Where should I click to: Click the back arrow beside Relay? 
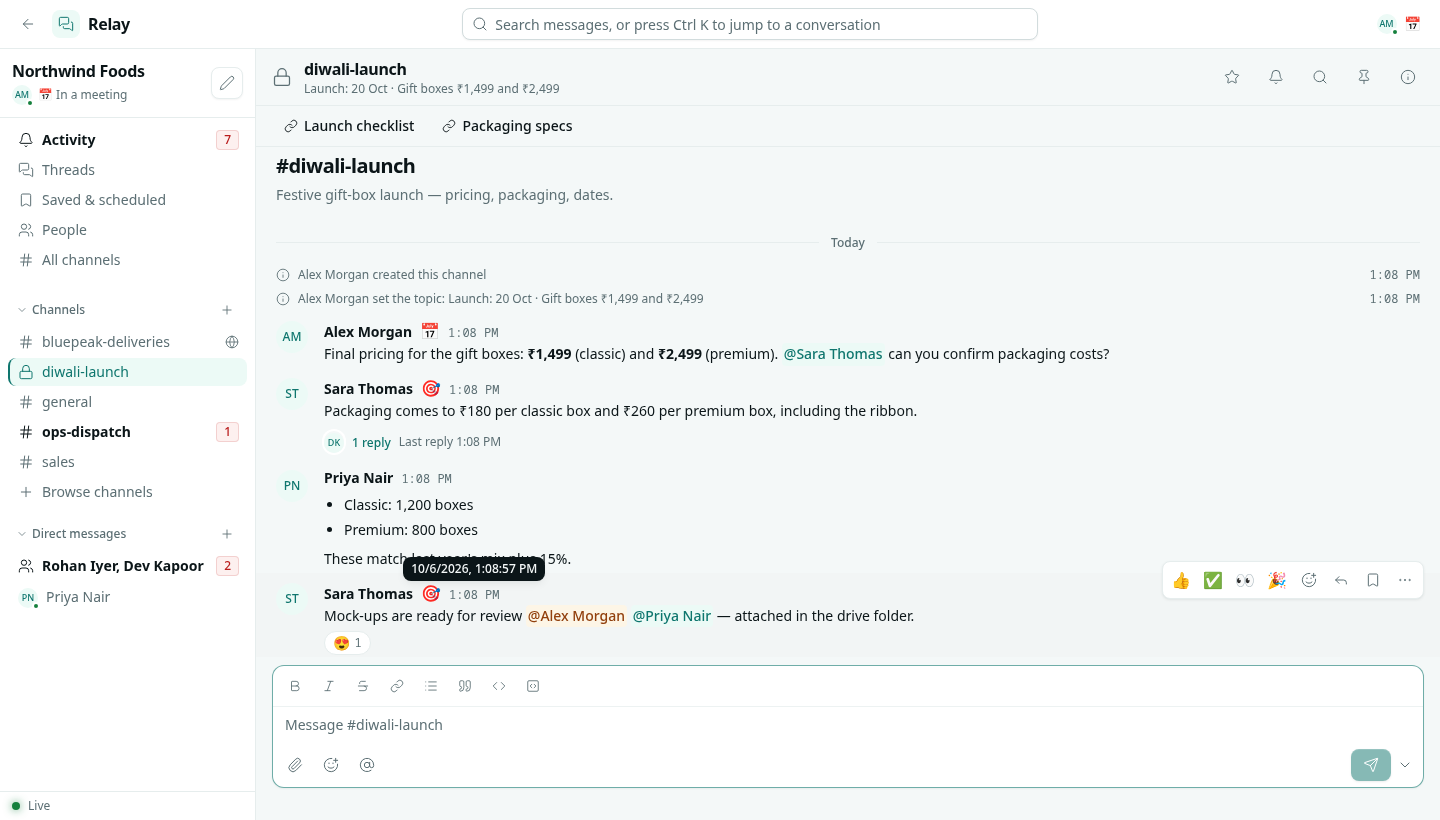(28, 24)
